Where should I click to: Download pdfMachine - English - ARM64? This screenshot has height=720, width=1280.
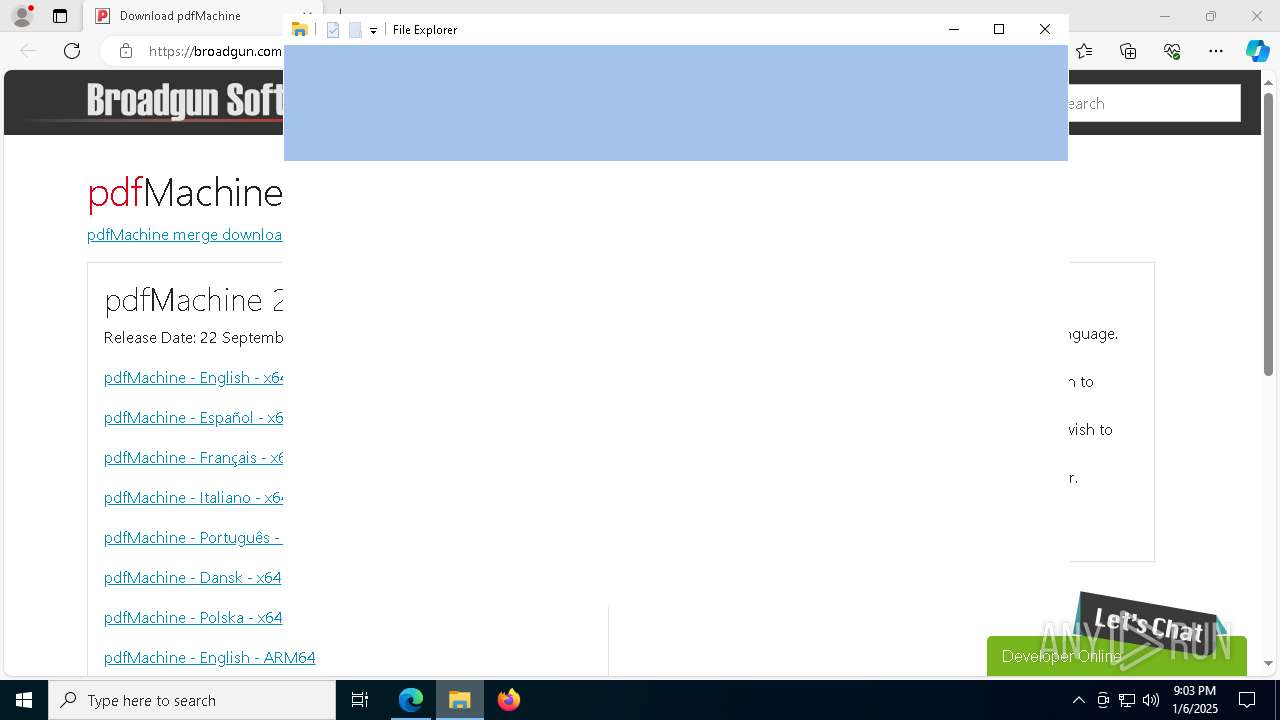tap(209, 658)
